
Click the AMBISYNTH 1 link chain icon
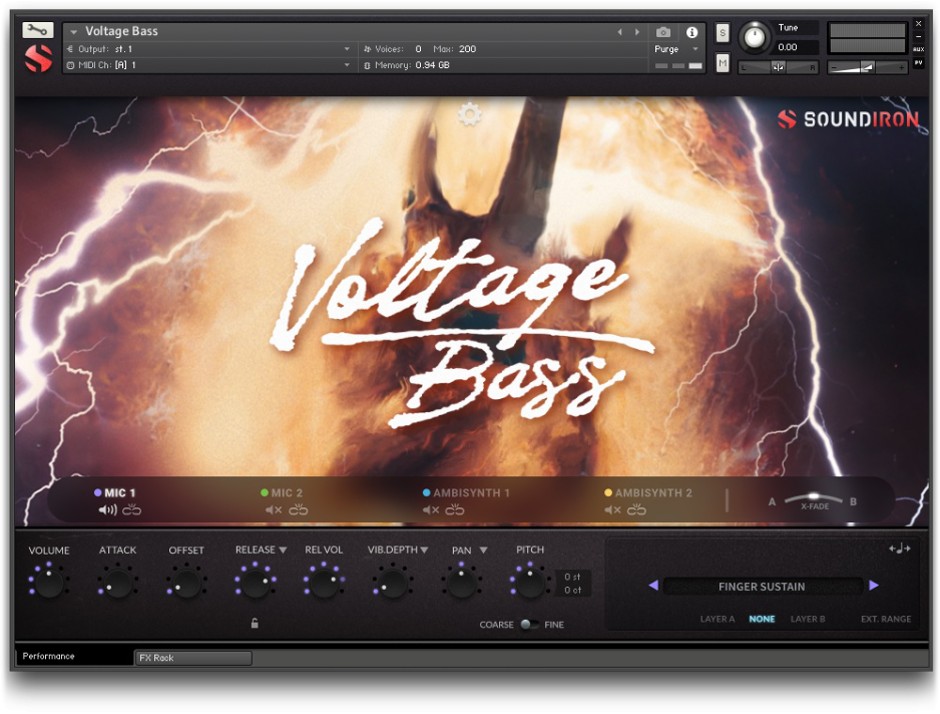455,510
